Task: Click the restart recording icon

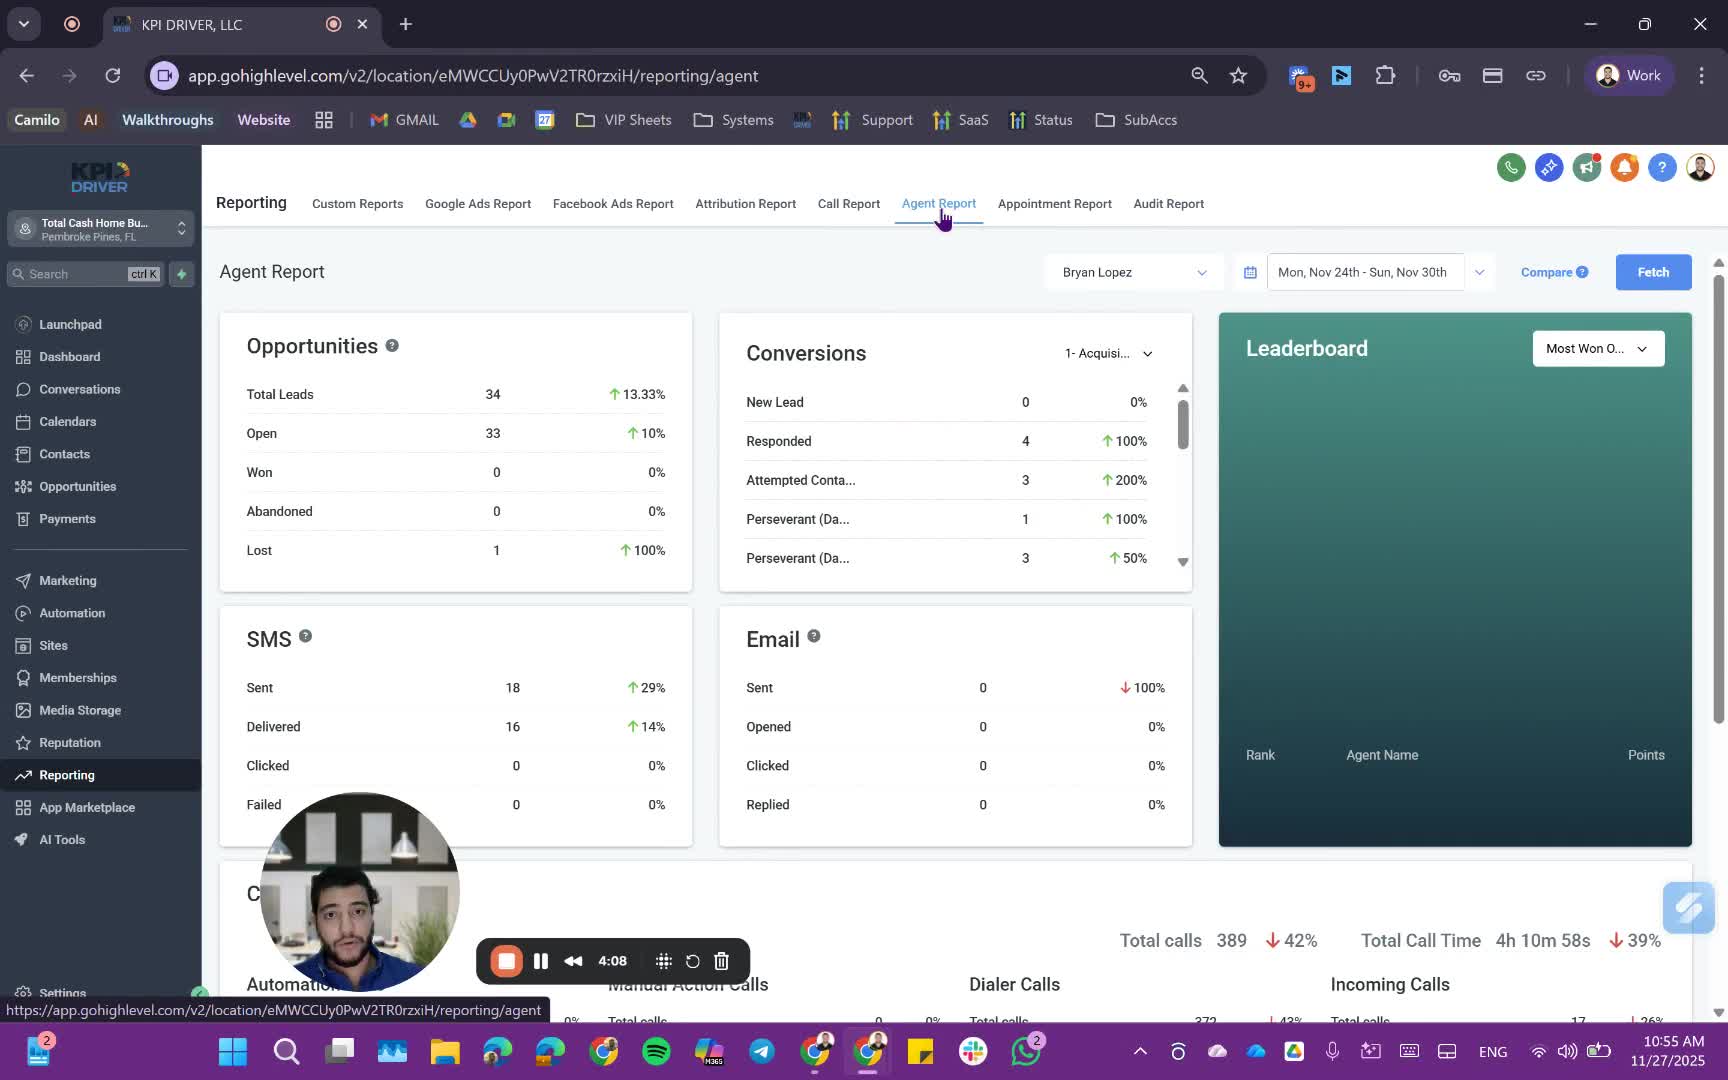Action: tap(692, 961)
